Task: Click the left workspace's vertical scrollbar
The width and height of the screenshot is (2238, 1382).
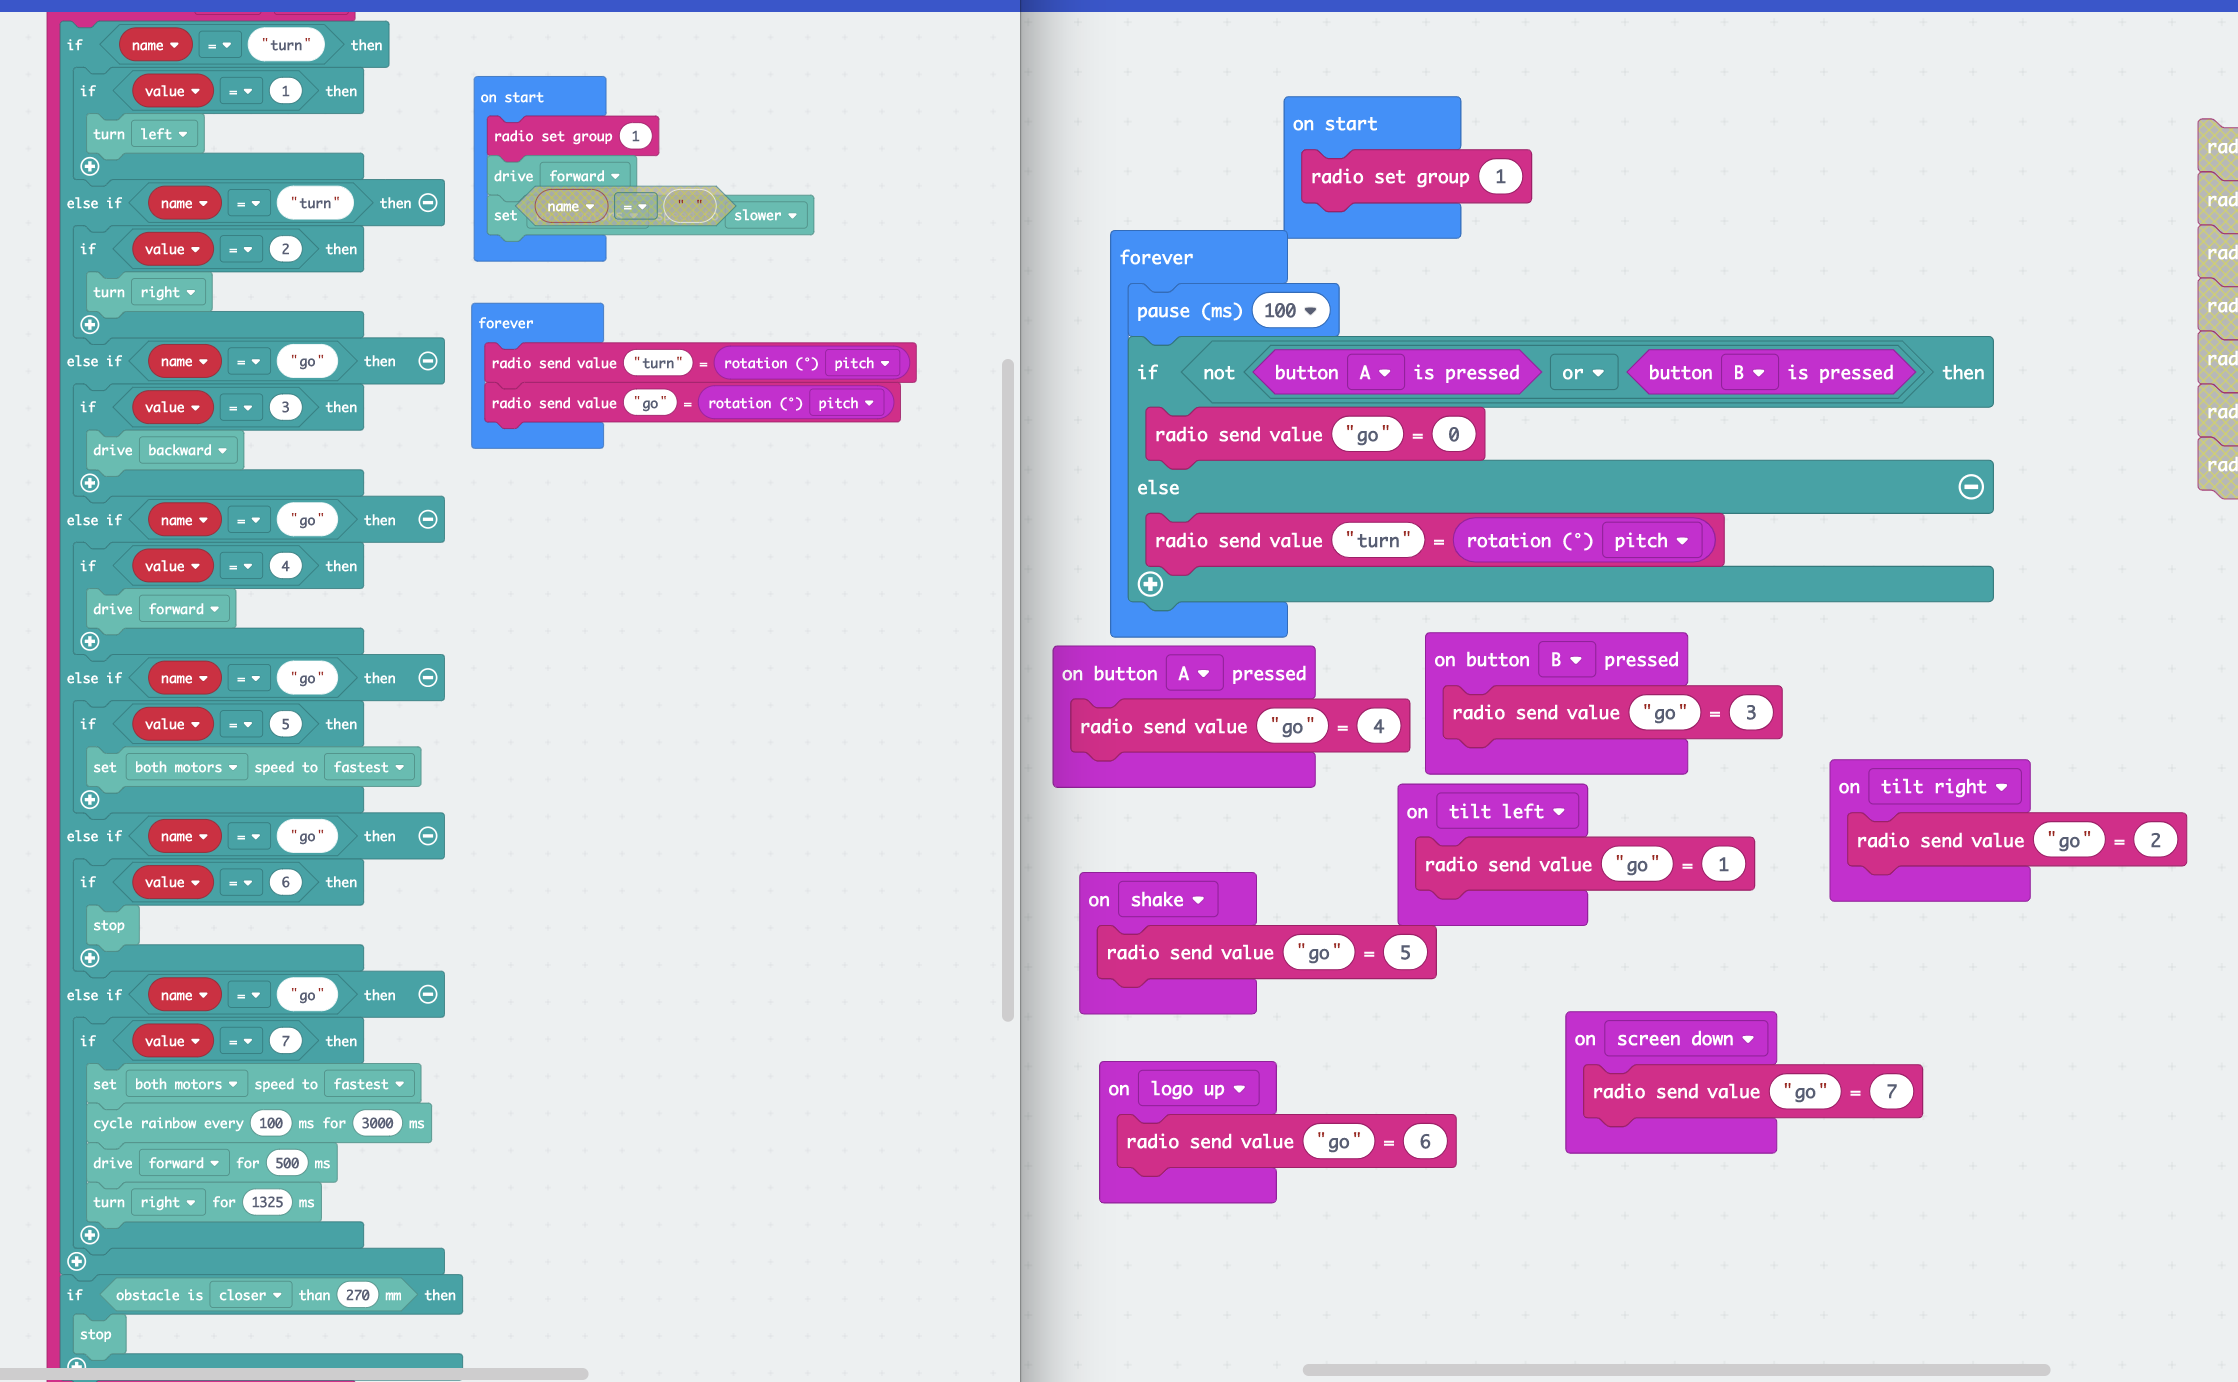Action: coord(1007,690)
